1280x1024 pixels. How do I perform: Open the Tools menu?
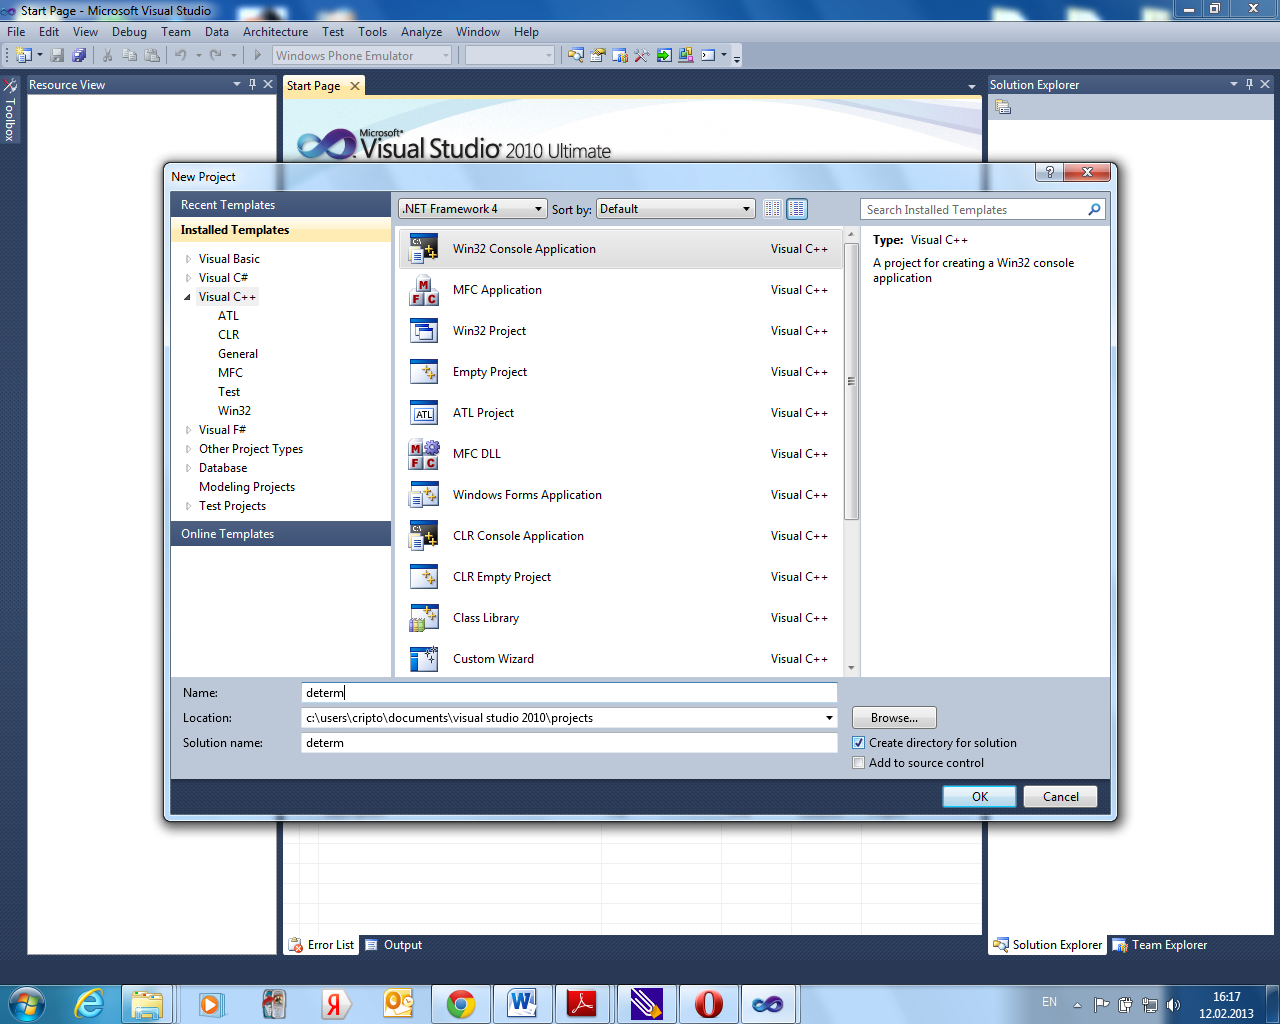coord(372,32)
